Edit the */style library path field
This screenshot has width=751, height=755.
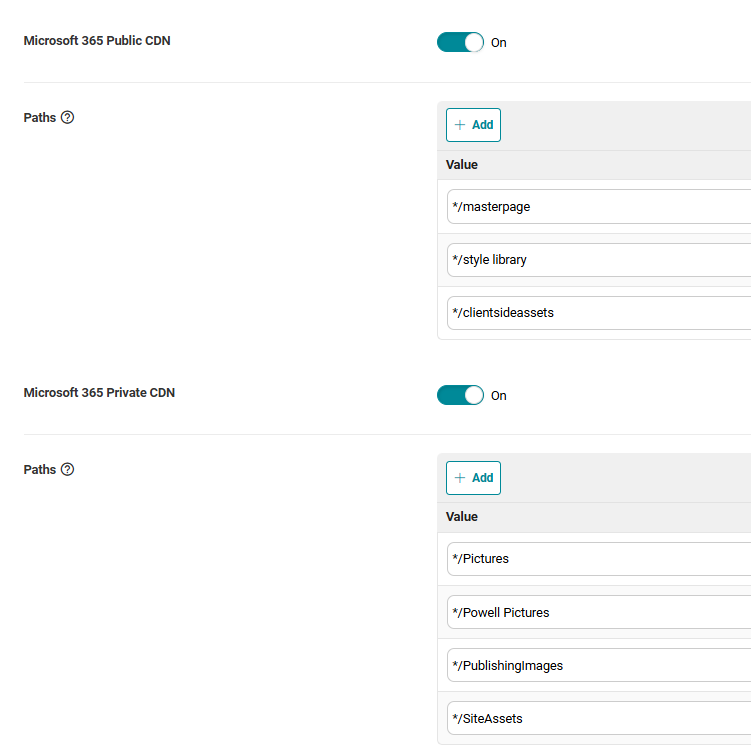click(599, 260)
